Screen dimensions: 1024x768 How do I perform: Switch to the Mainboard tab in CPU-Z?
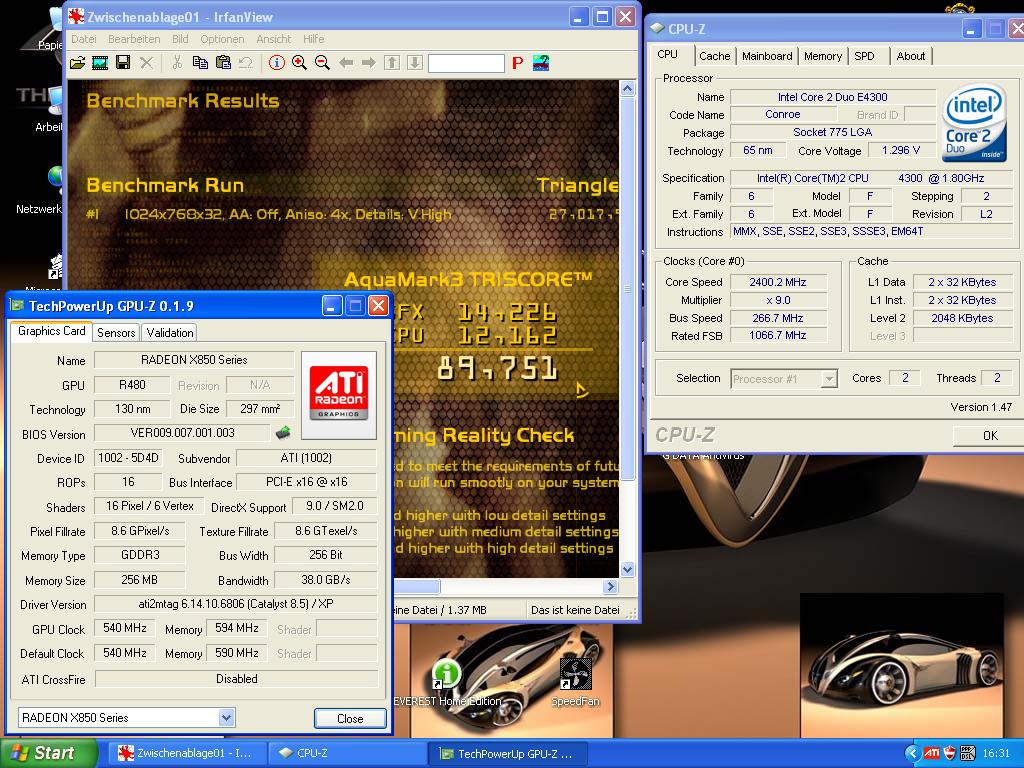pyautogui.click(x=767, y=56)
